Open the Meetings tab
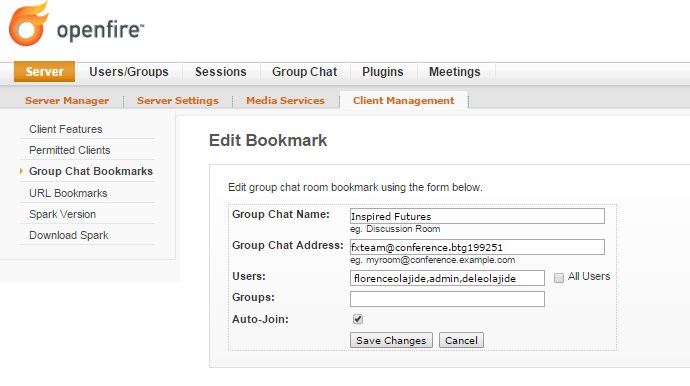Screen dimensions: 690x386 [x=455, y=72]
